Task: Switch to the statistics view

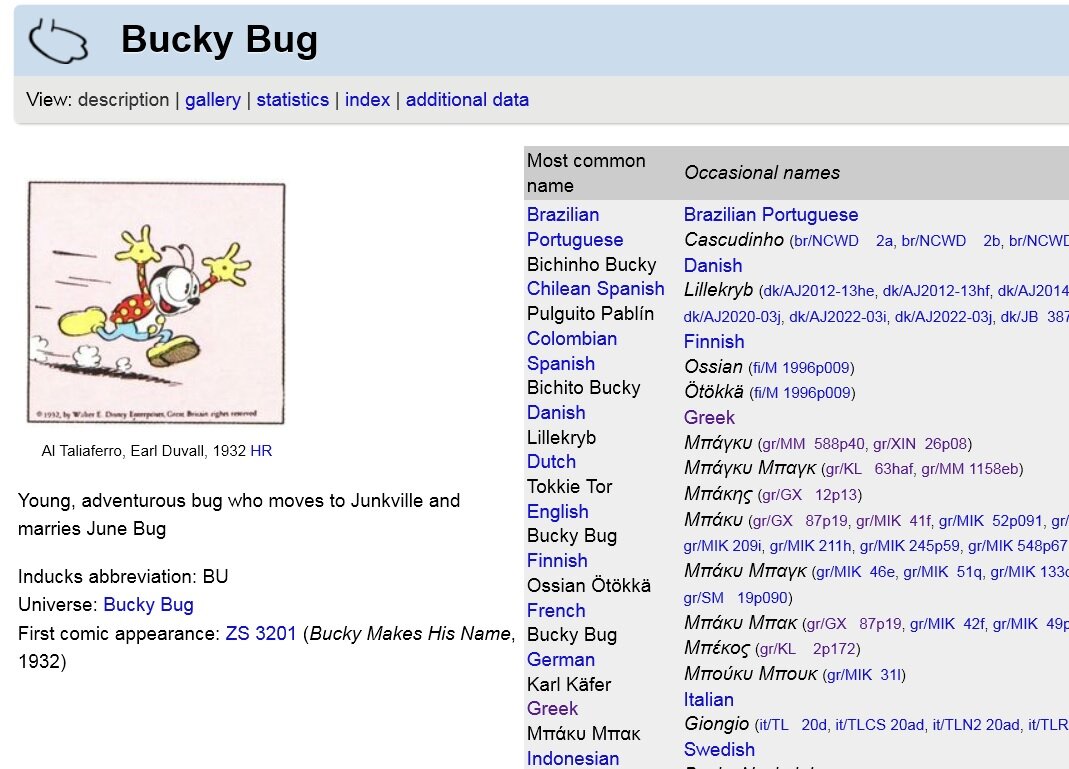Action: click(292, 100)
